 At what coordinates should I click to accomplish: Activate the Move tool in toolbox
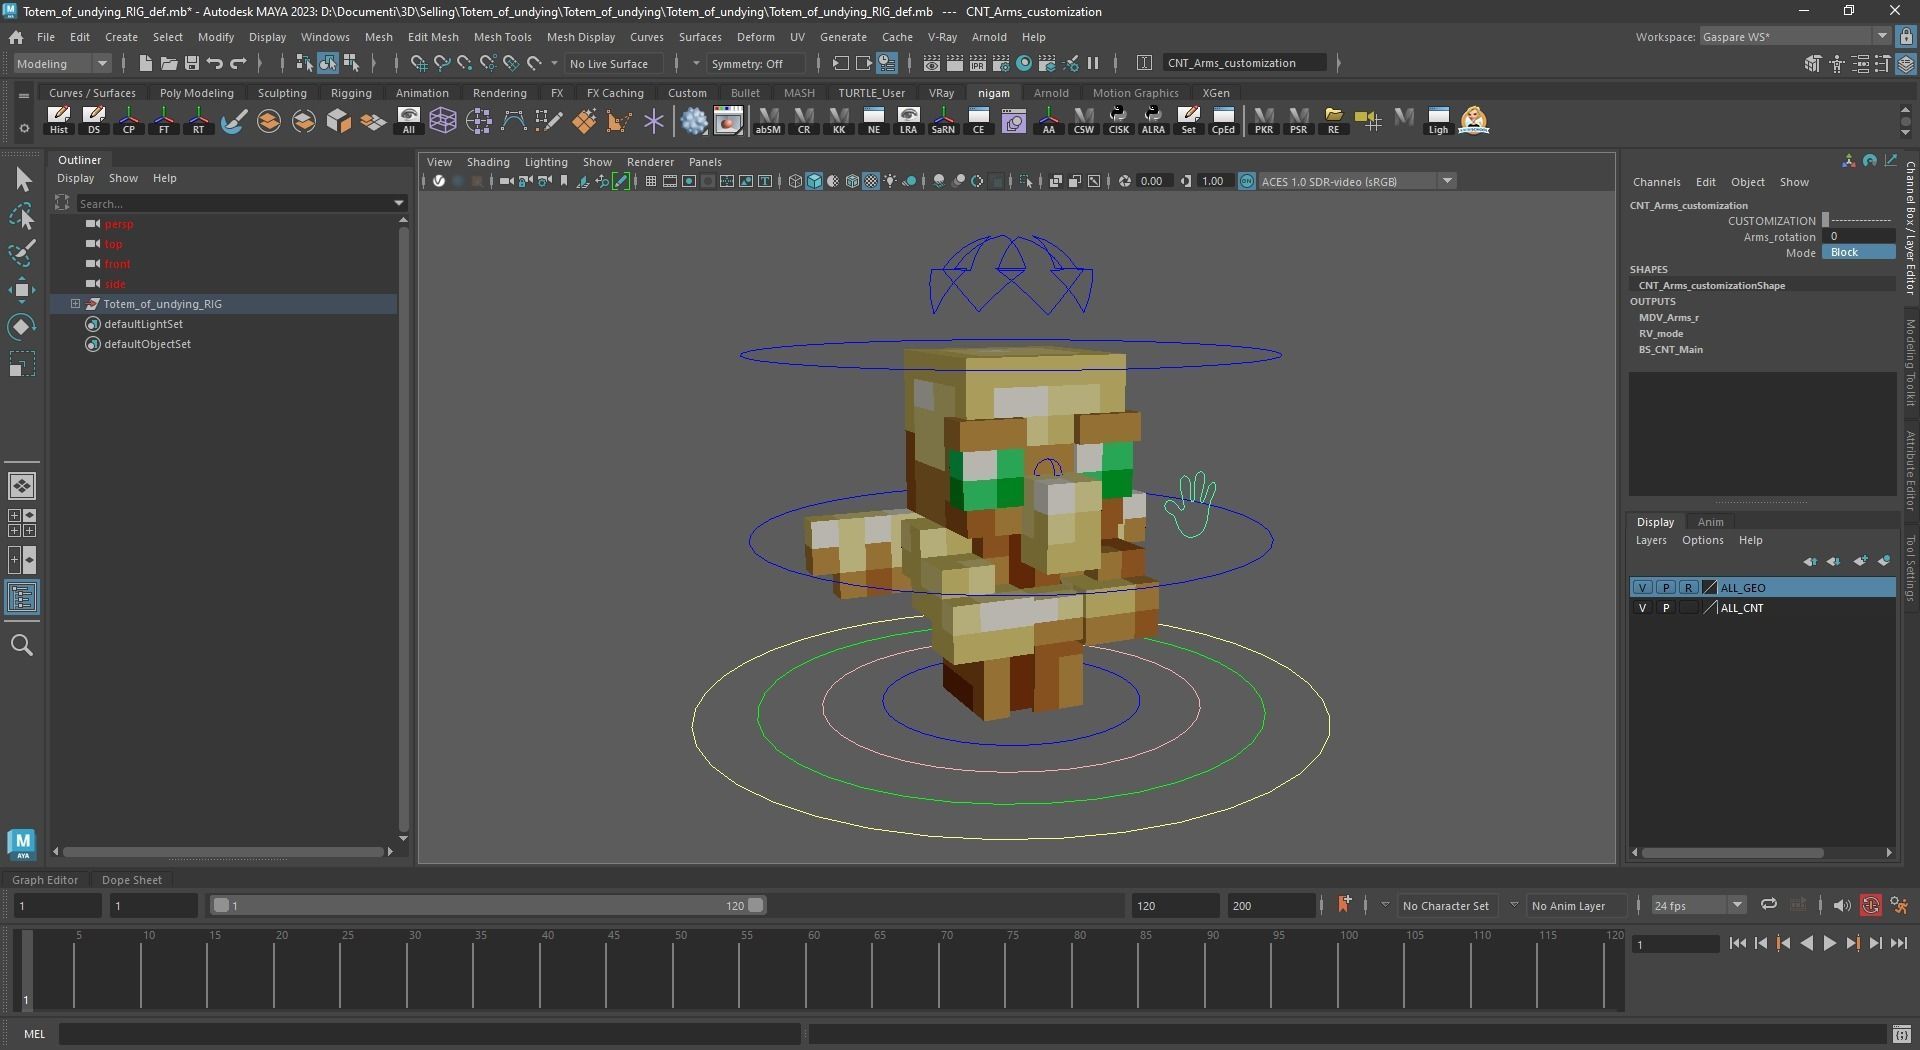pos(22,290)
